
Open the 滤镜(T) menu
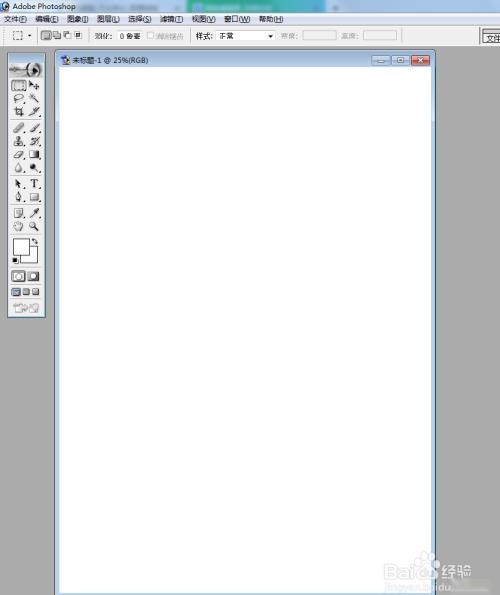pos(171,19)
